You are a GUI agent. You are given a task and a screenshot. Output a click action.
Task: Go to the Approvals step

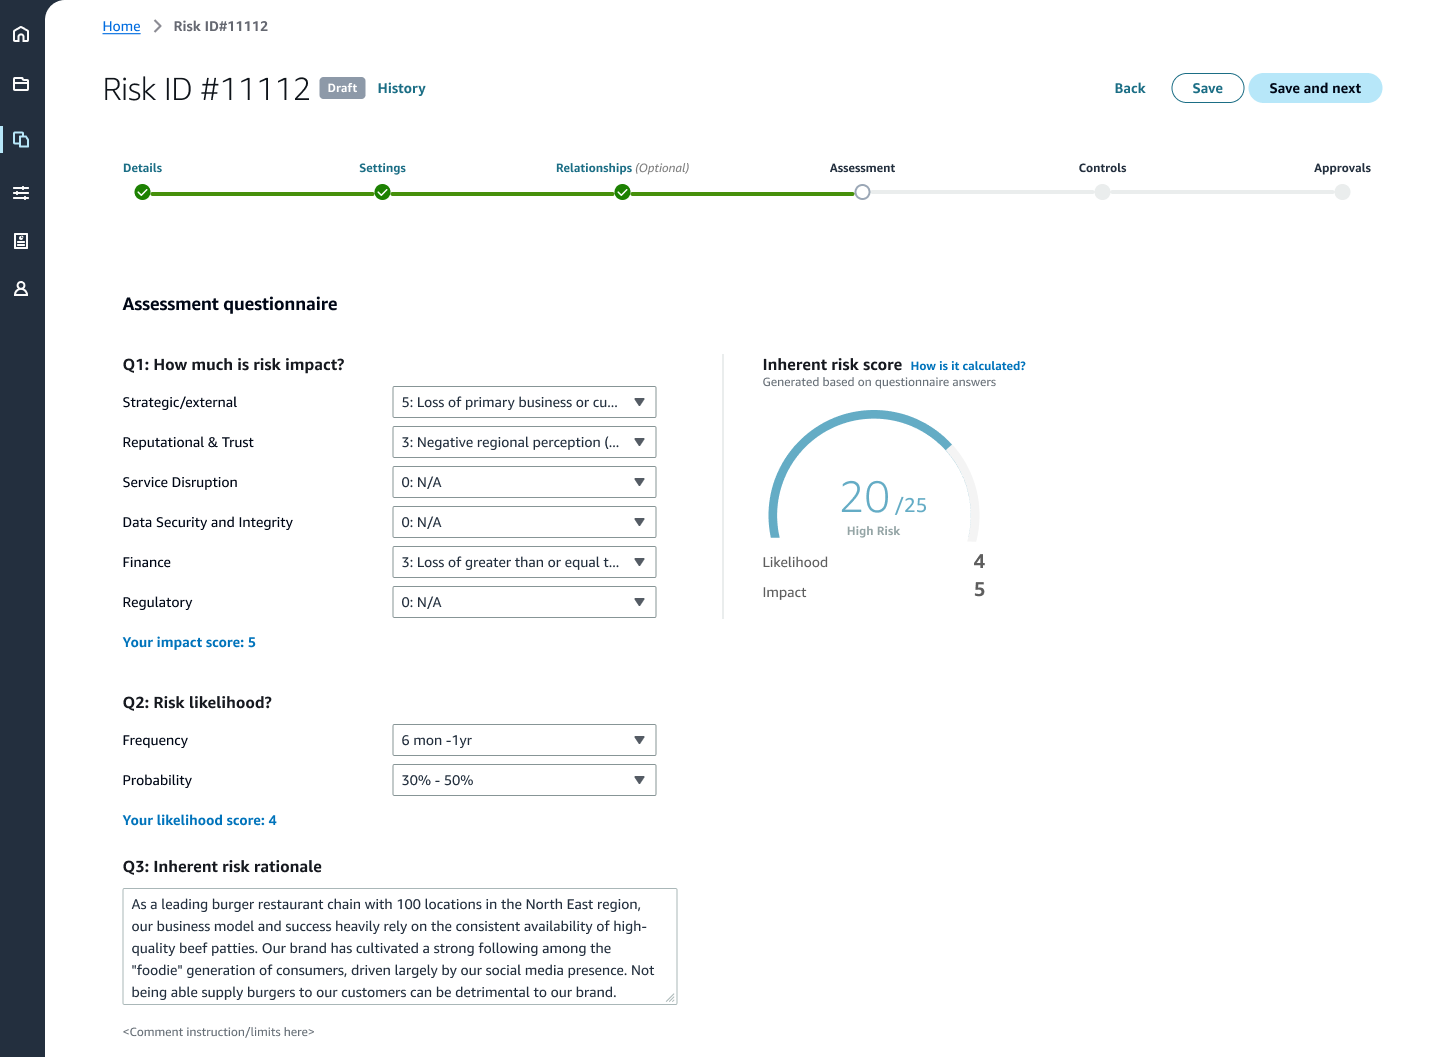(x=1342, y=168)
